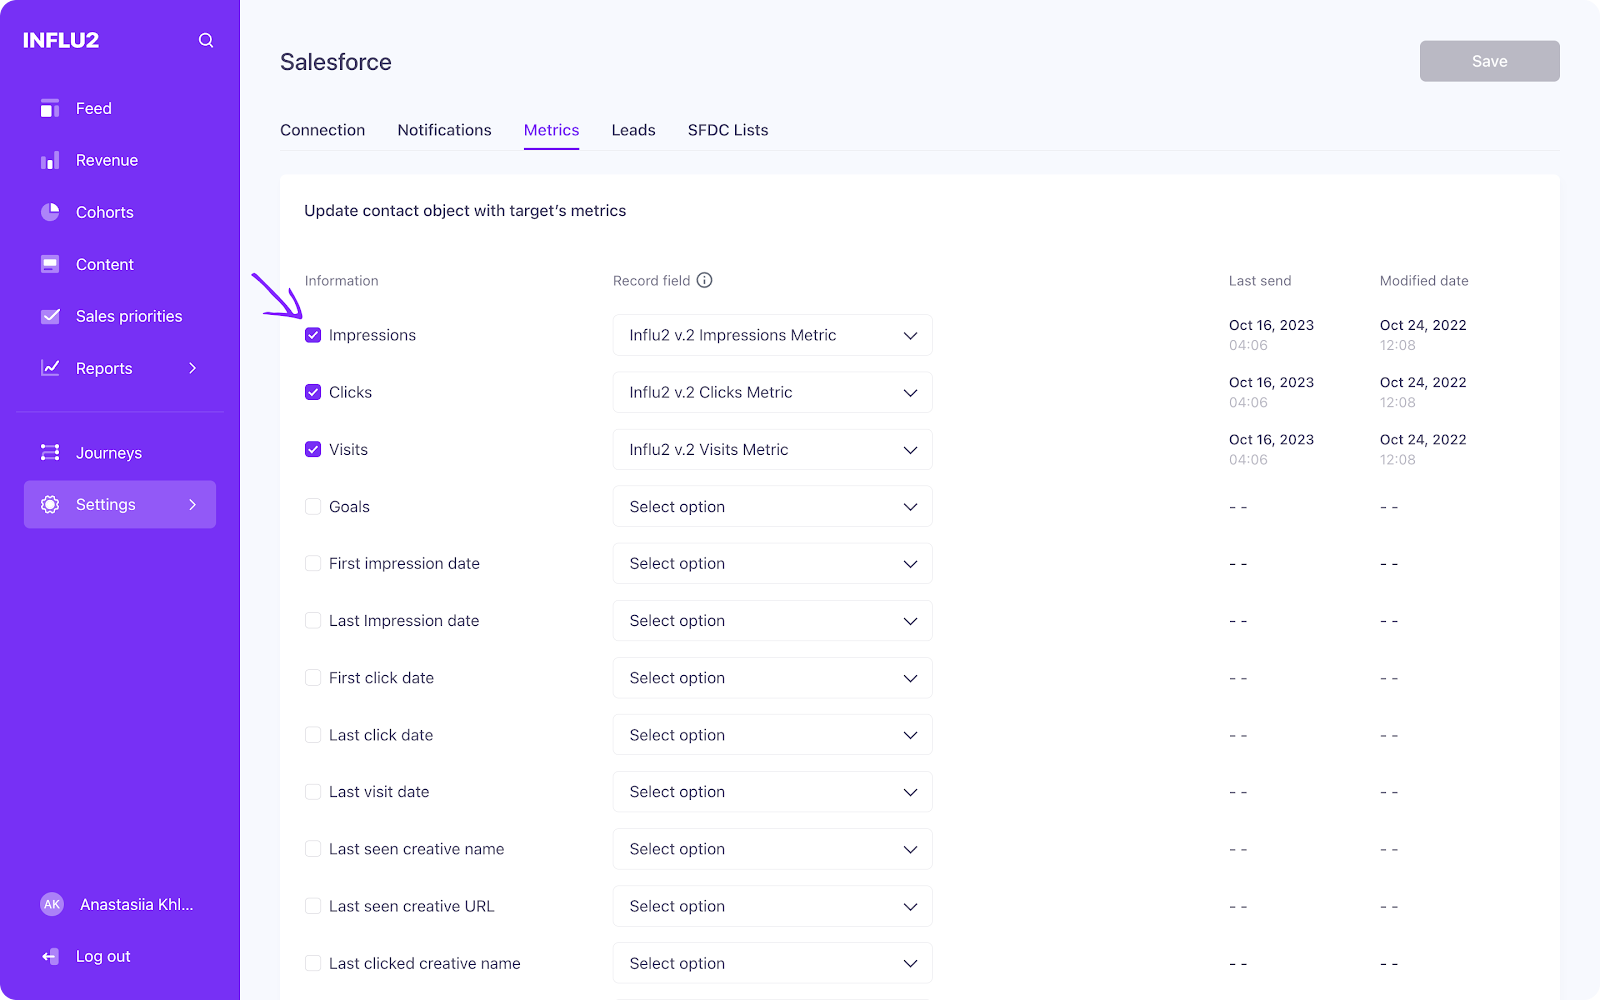This screenshot has width=1600, height=1000.
Task: Click the Reports line chart icon
Action: [50, 368]
